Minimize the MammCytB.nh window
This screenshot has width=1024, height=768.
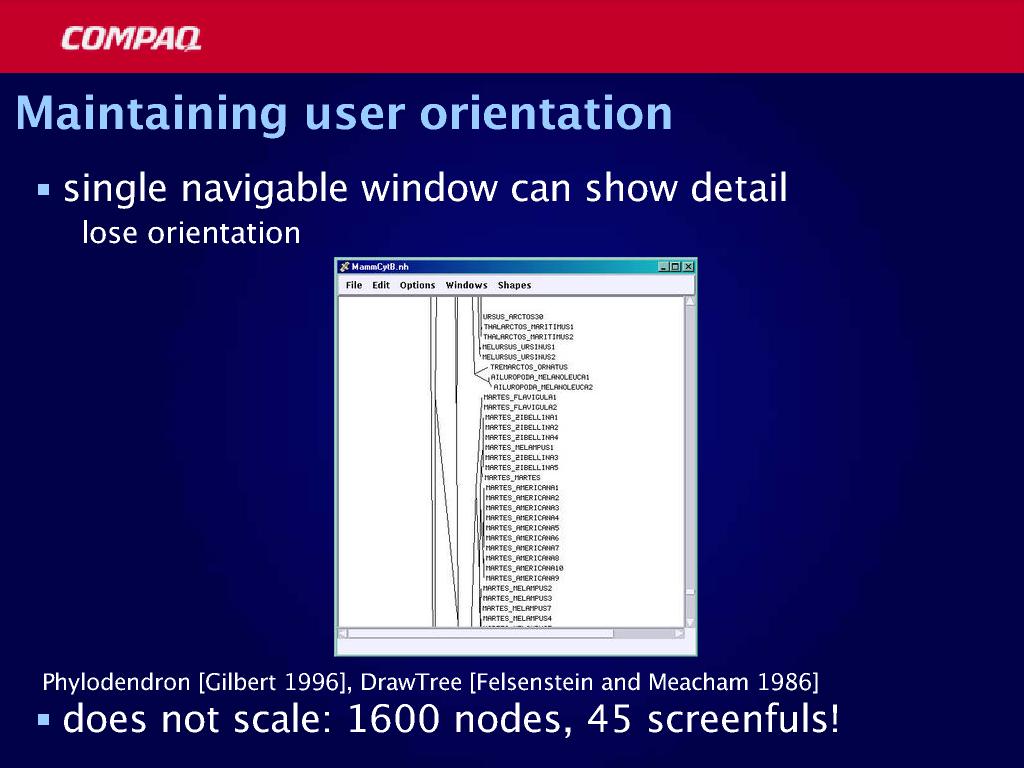click(x=663, y=267)
